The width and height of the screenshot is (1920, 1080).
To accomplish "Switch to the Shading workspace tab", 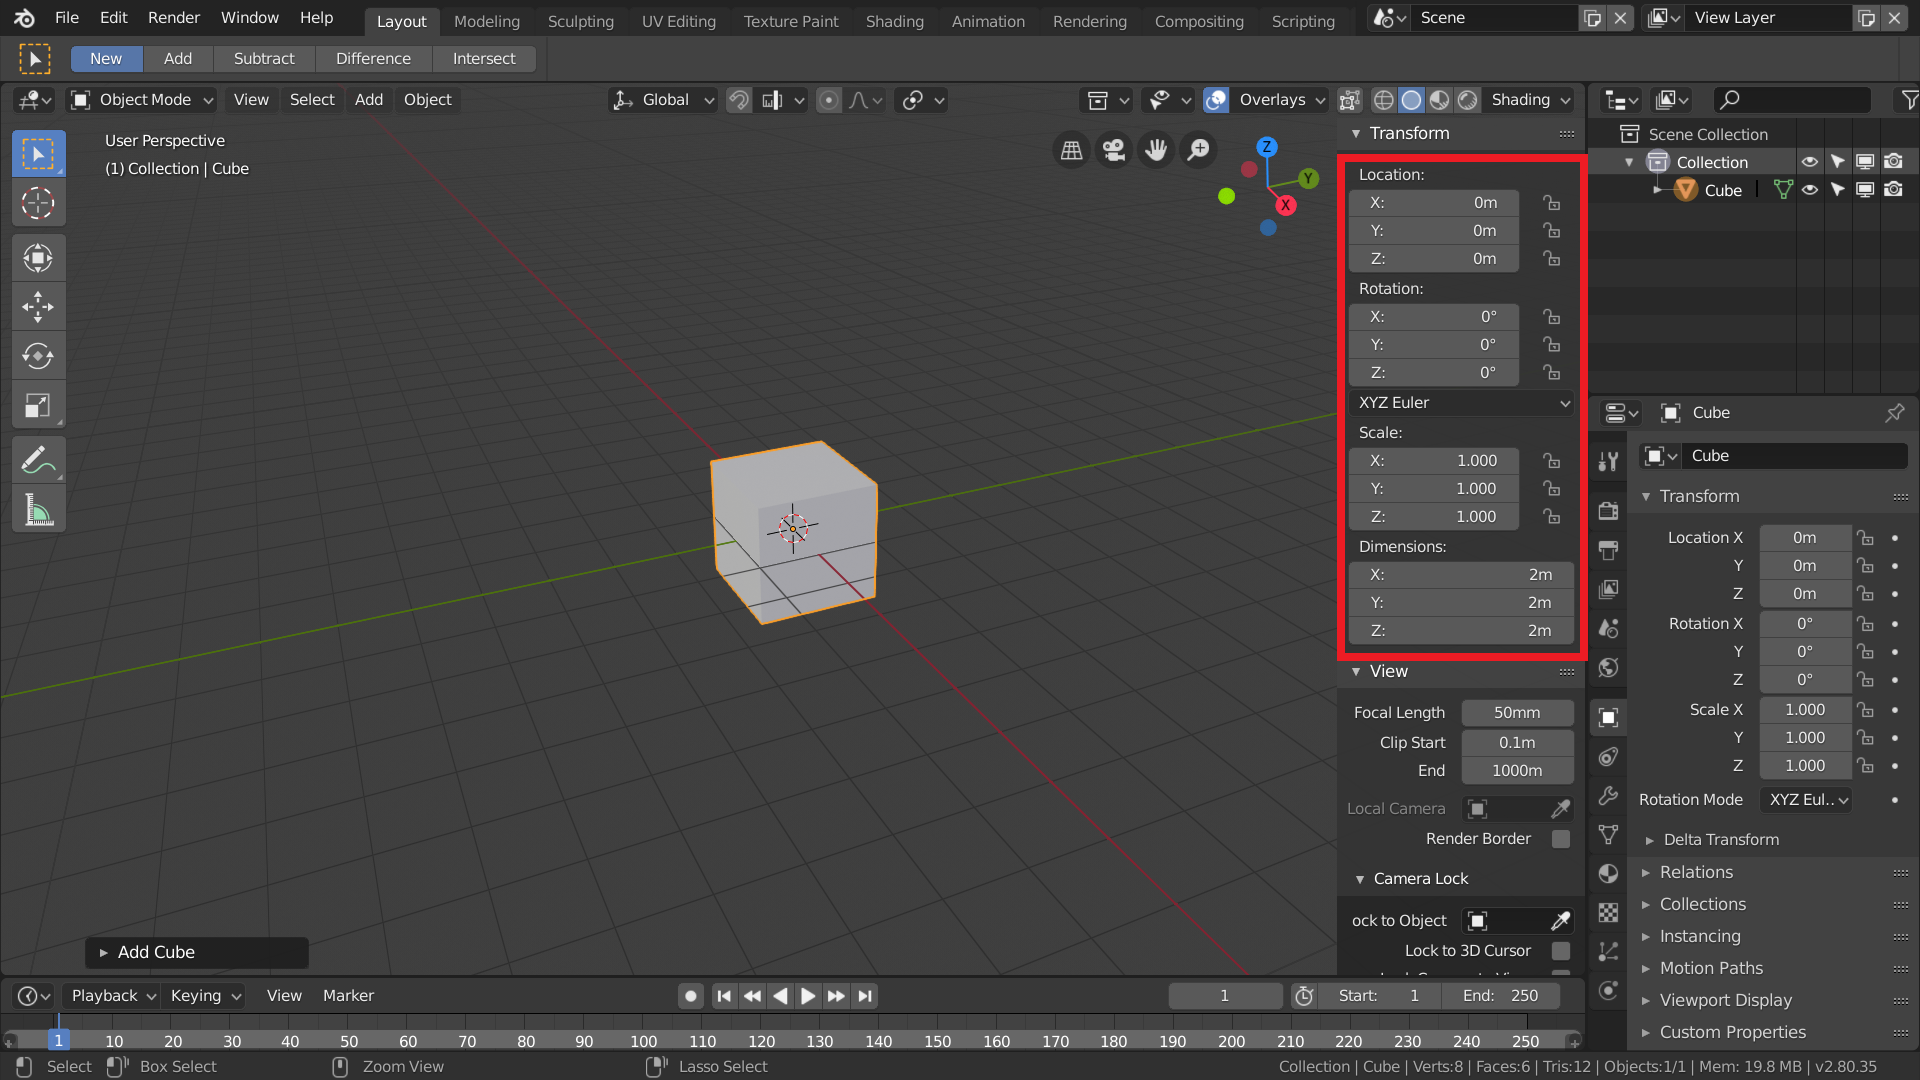I will point(894,21).
